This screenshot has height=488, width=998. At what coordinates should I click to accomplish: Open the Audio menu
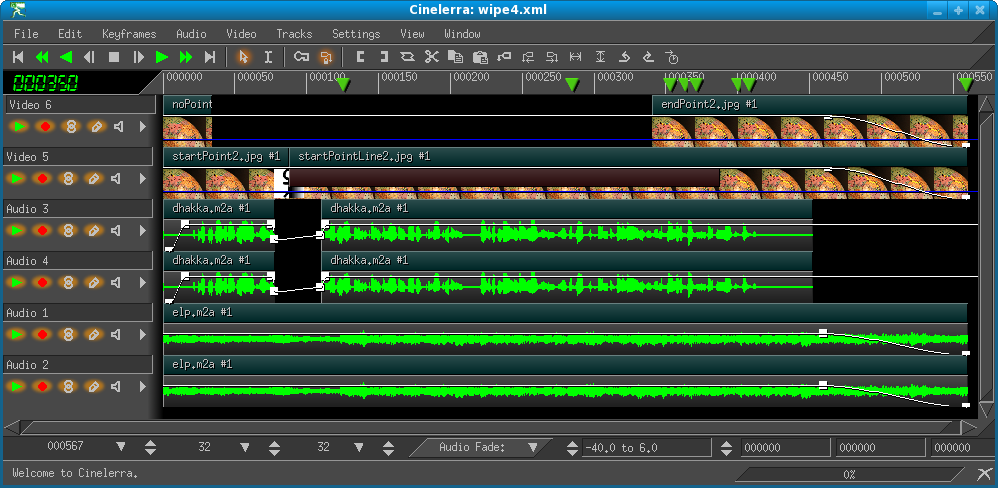[x=191, y=34]
